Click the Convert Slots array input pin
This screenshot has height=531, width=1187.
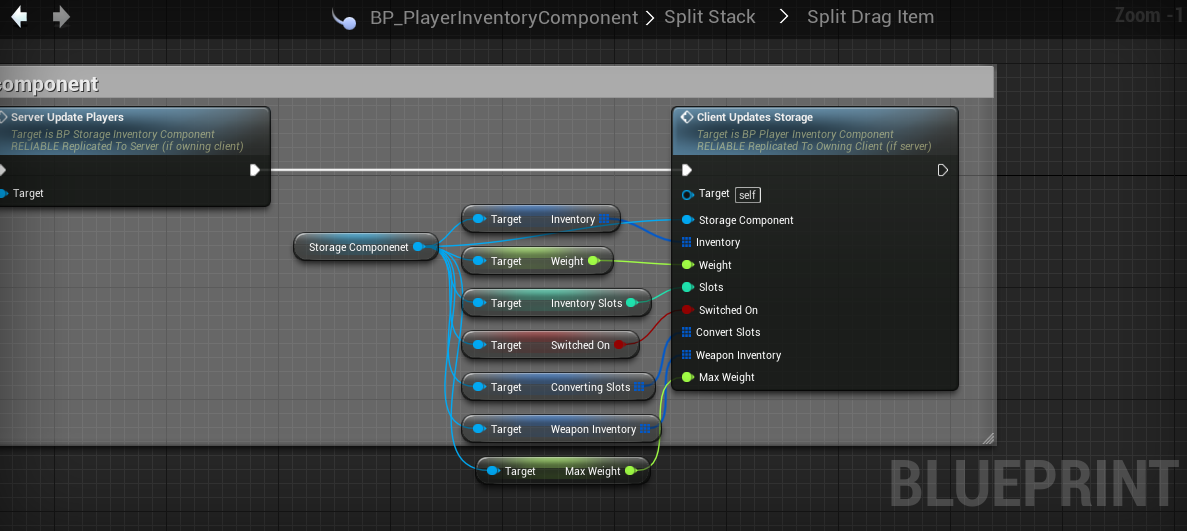coord(686,332)
